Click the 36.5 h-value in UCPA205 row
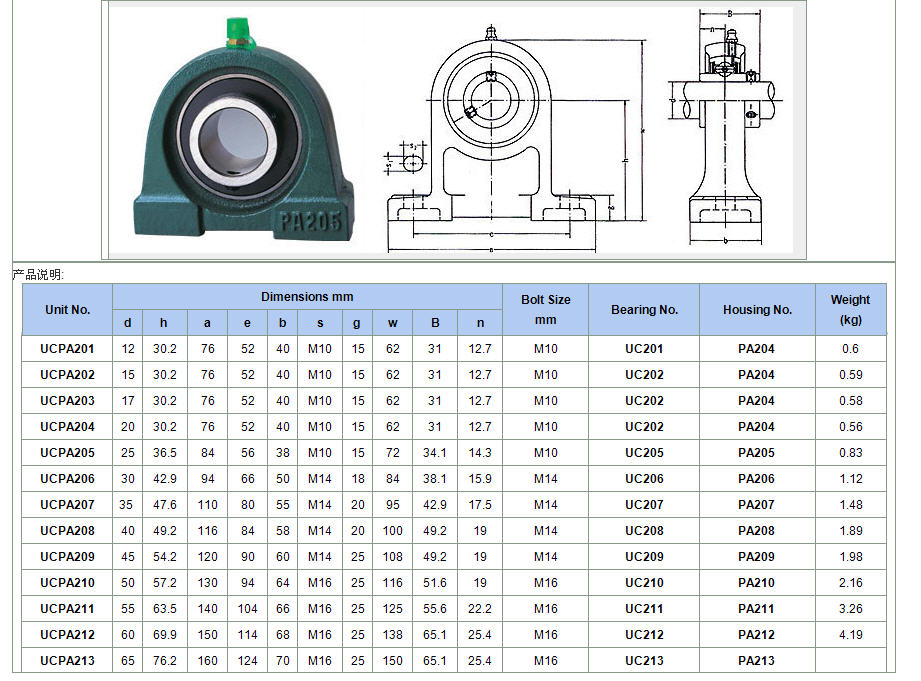This screenshot has width=921, height=681. click(165, 452)
